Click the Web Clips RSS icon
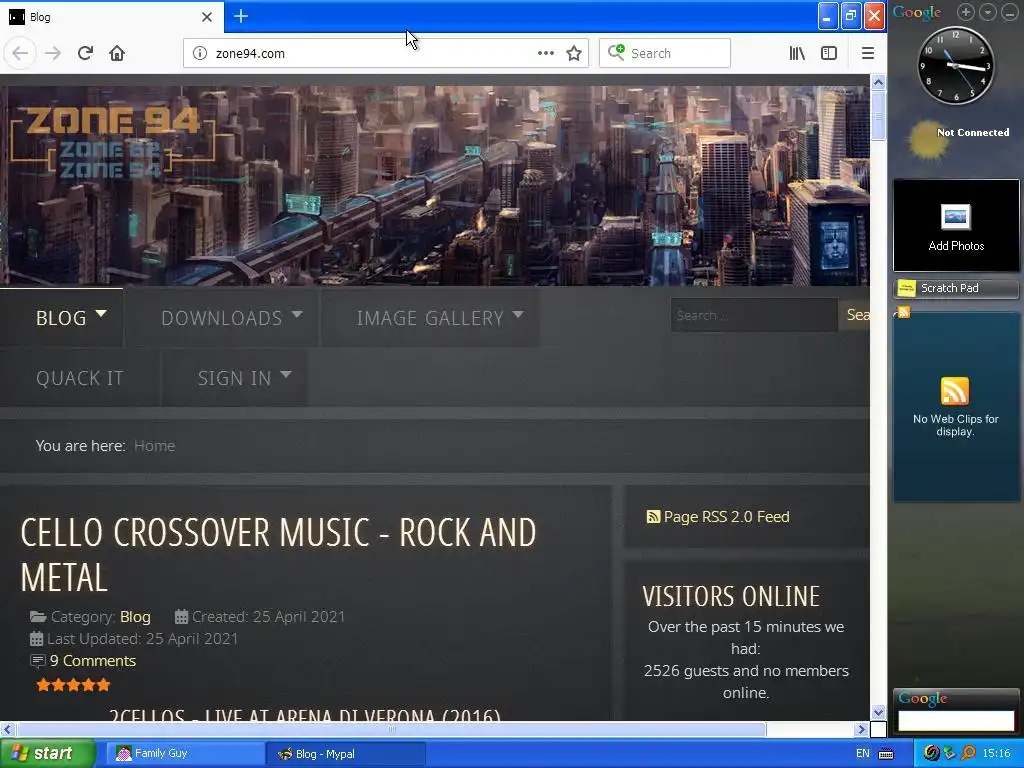Viewport: 1024px width, 768px height. (955, 391)
